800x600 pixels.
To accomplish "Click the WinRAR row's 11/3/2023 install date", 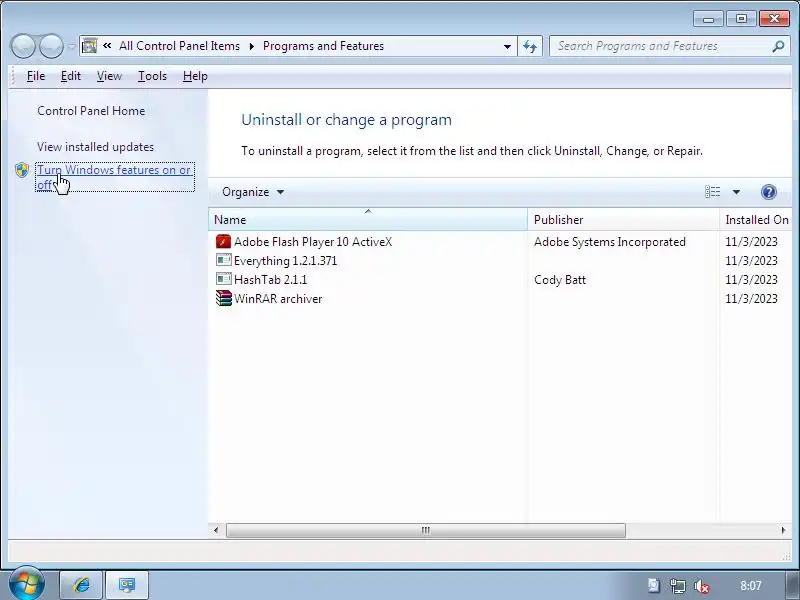I will [x=751, y=299].
